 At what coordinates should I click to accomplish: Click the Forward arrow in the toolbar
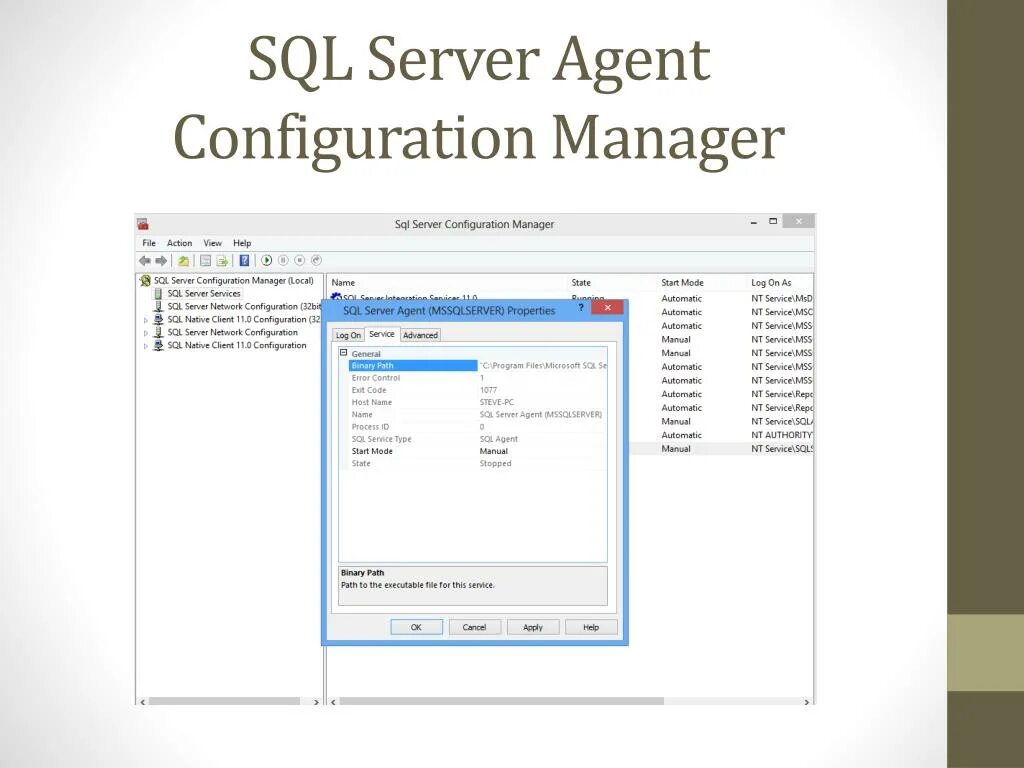tap(161, 261)
